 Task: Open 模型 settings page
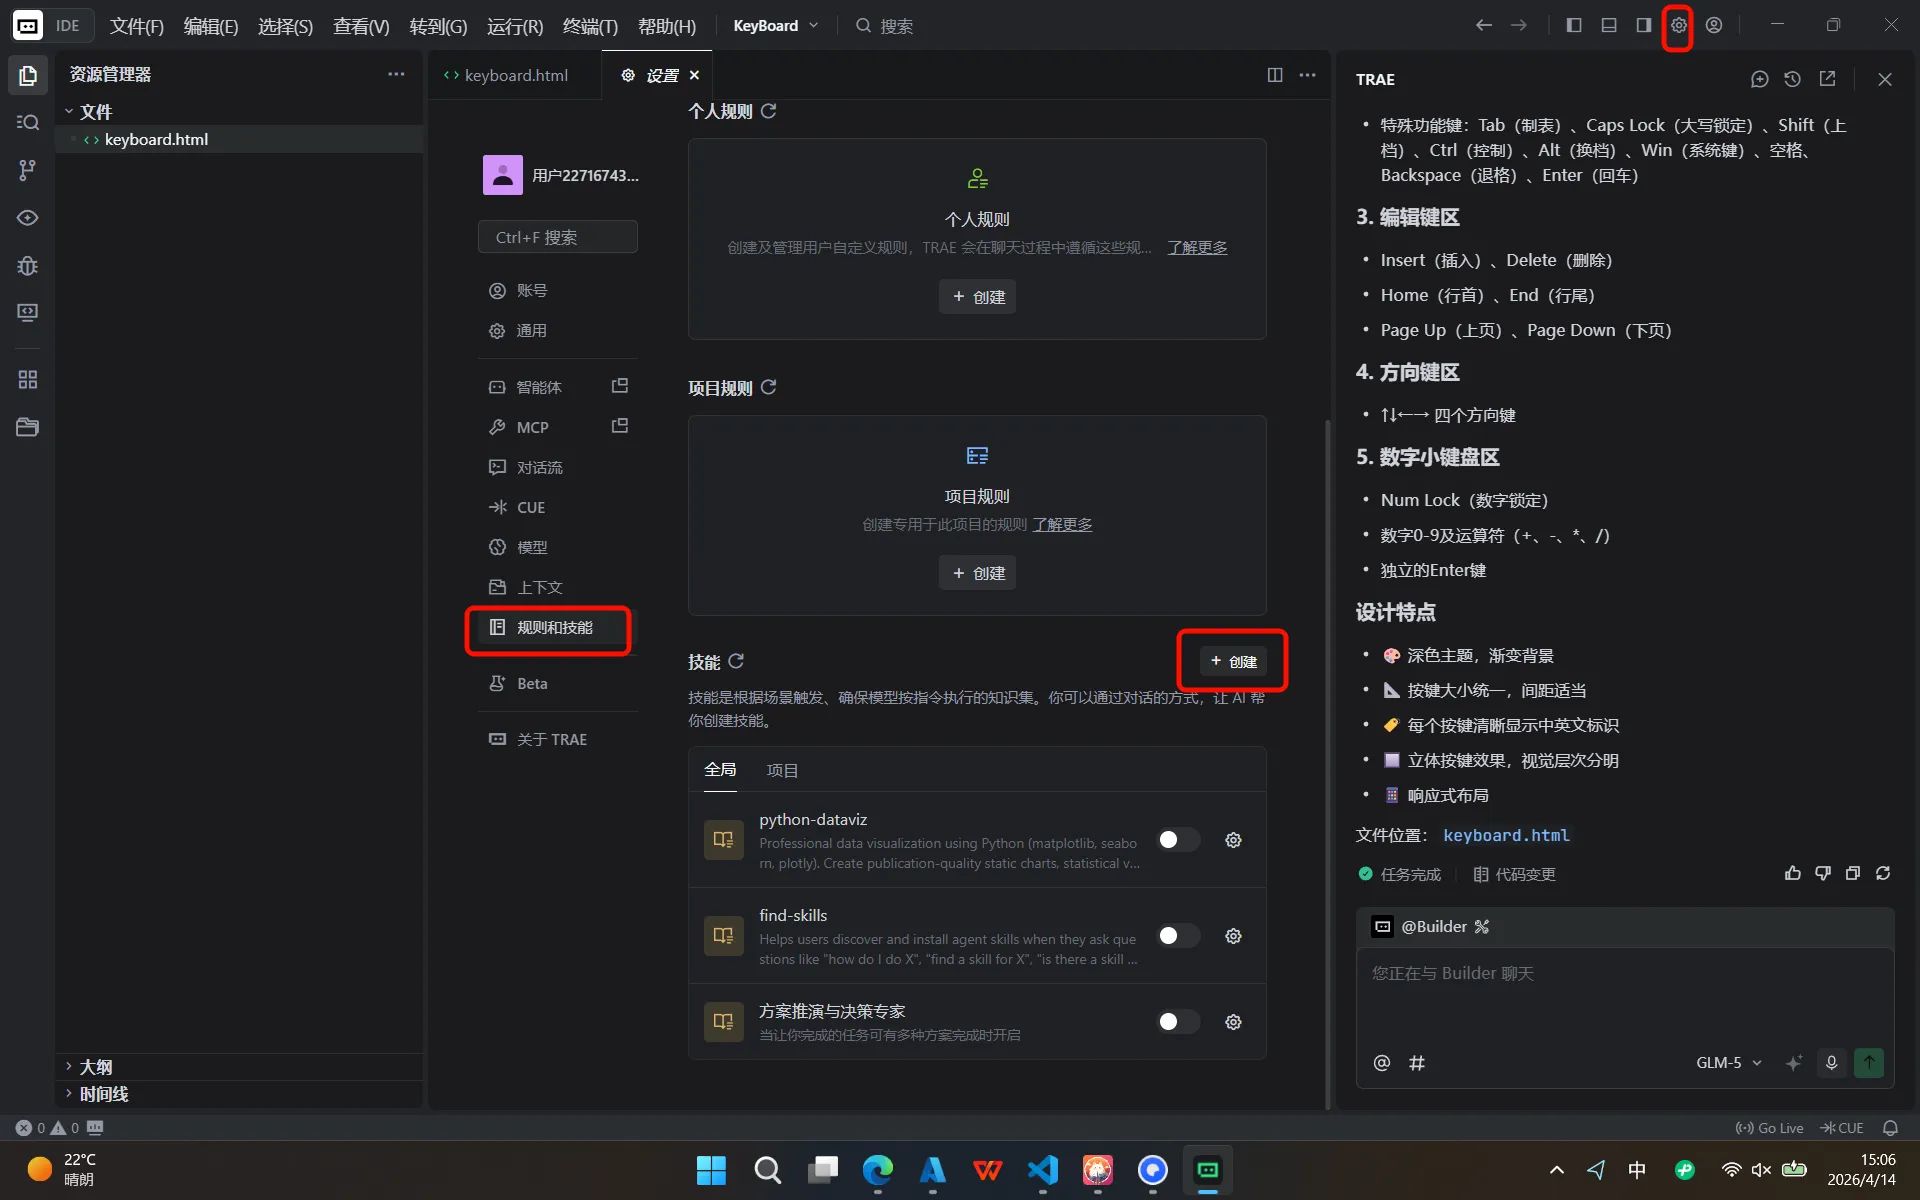pyautogui.click(x=557, y=547)
